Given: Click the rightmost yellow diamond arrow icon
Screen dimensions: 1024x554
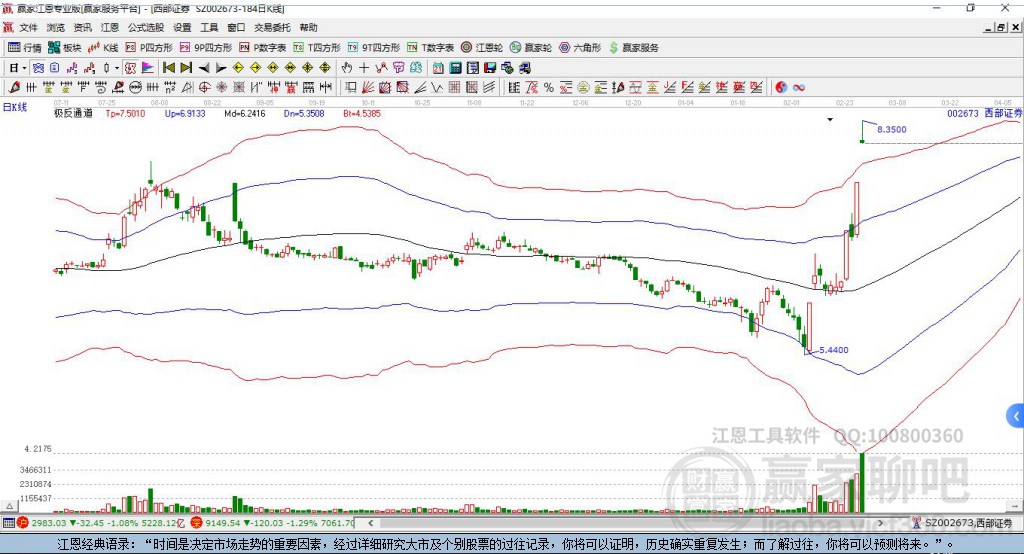Looking at the screenshot, I should [325, 68].
